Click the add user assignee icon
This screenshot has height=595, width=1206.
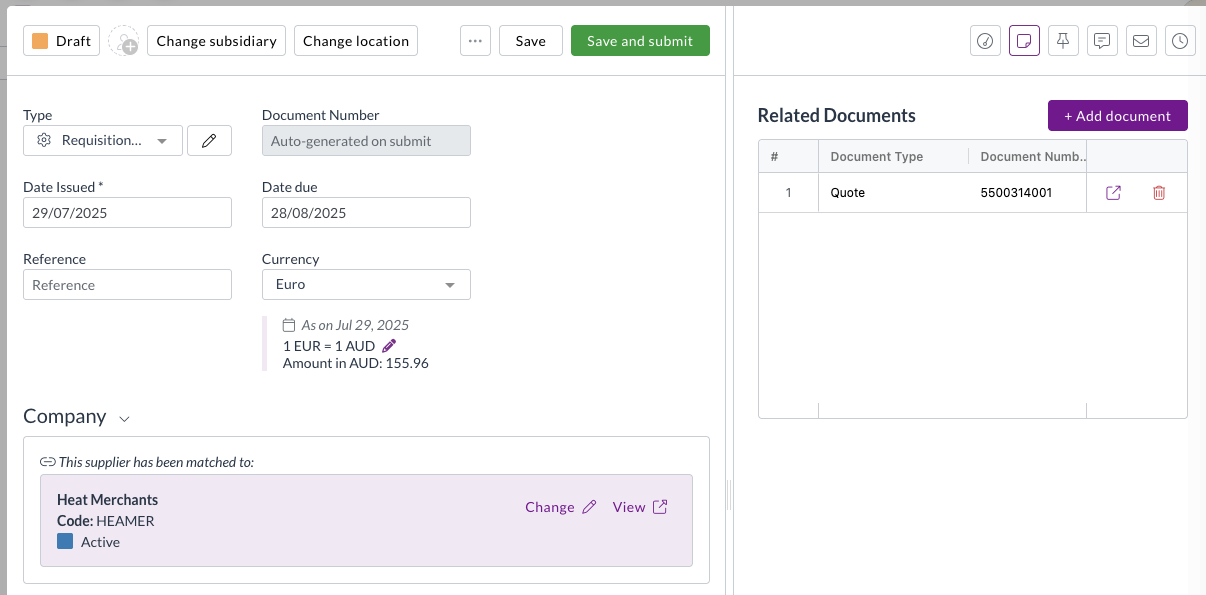pyautogui.click(x=124, y=41)
